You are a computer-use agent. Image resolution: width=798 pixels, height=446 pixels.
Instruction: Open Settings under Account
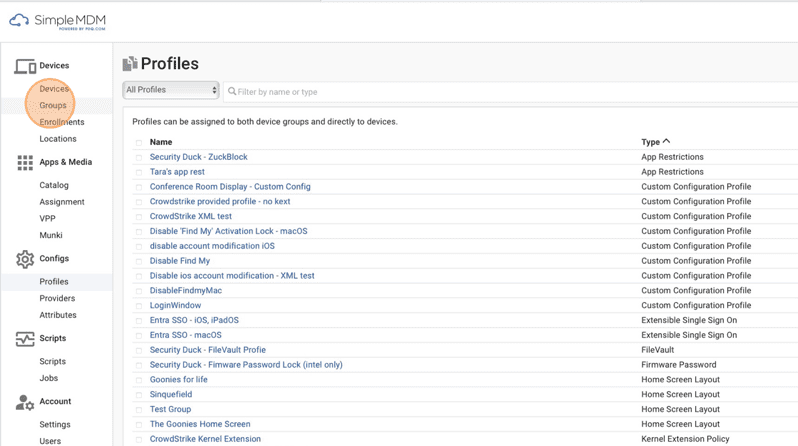tap(55, 425)
